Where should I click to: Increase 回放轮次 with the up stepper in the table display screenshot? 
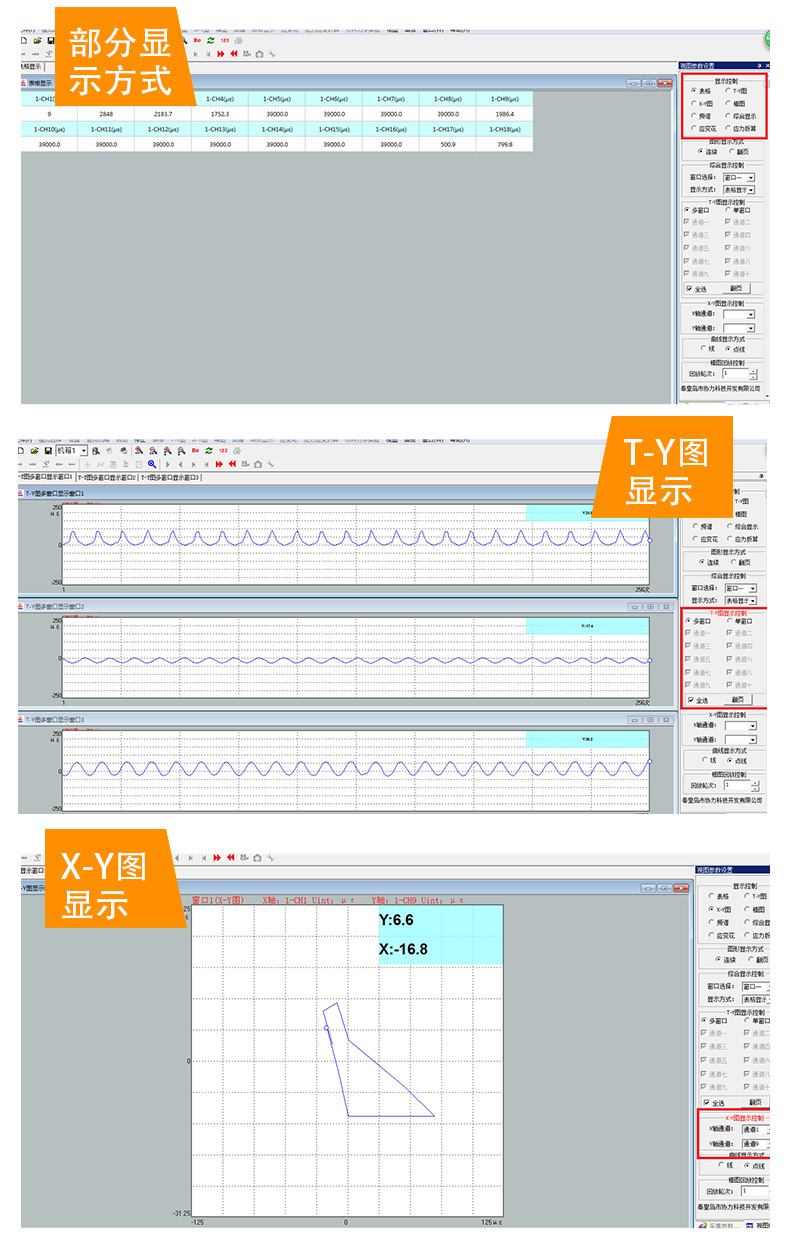coord(753,371)
